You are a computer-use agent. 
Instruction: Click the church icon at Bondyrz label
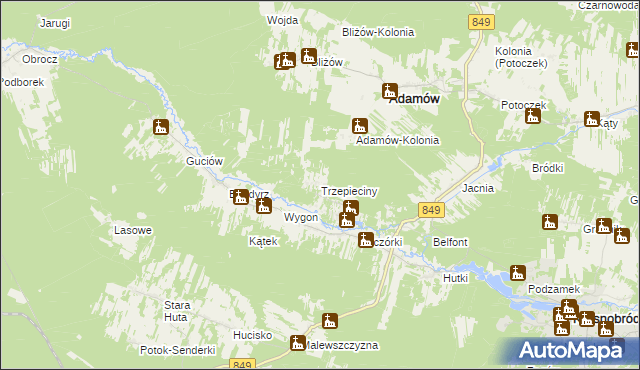click(x=241, y=197)
